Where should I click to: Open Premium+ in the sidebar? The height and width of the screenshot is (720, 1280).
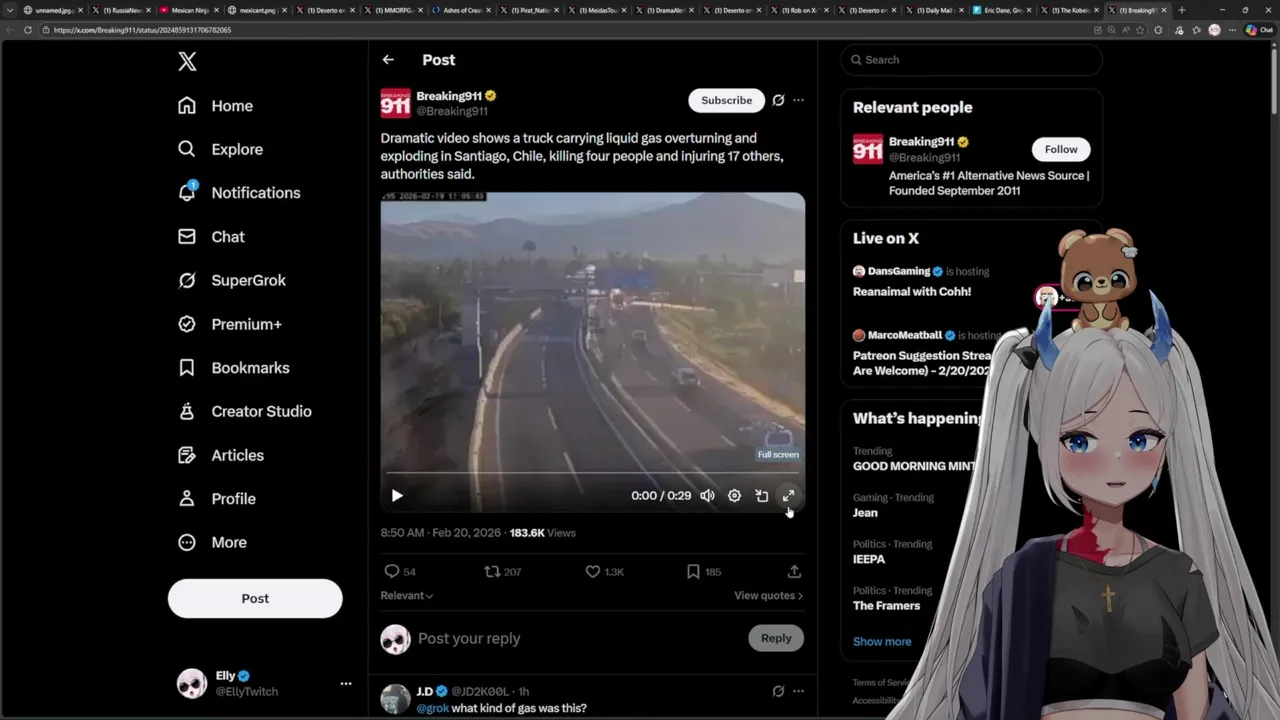tap(229, 324)
